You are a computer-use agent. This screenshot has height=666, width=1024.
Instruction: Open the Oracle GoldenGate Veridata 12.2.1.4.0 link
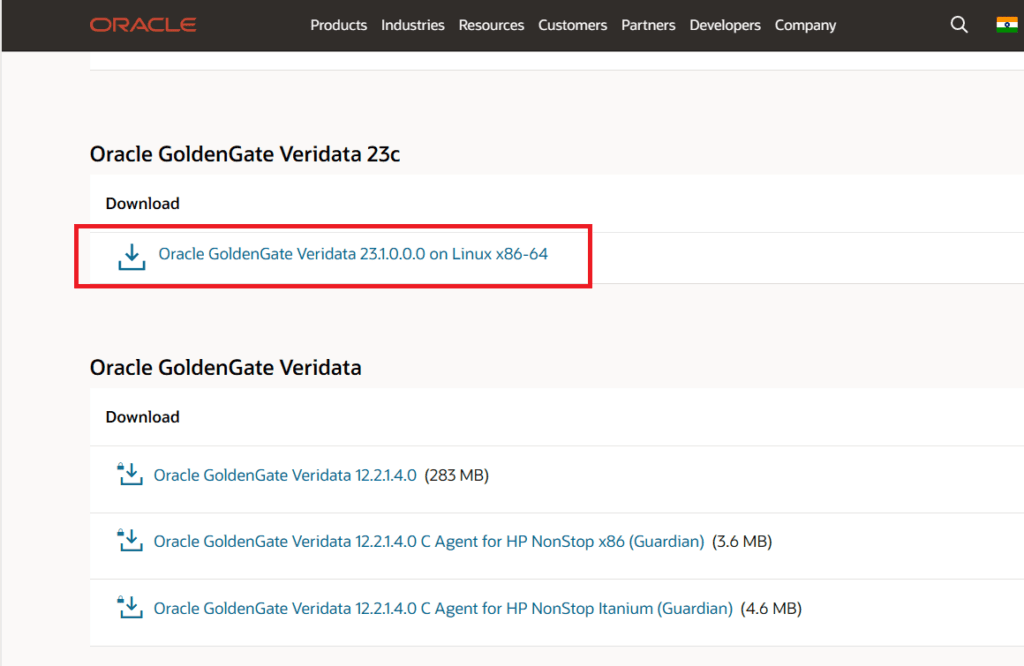[x=285, y=475]
